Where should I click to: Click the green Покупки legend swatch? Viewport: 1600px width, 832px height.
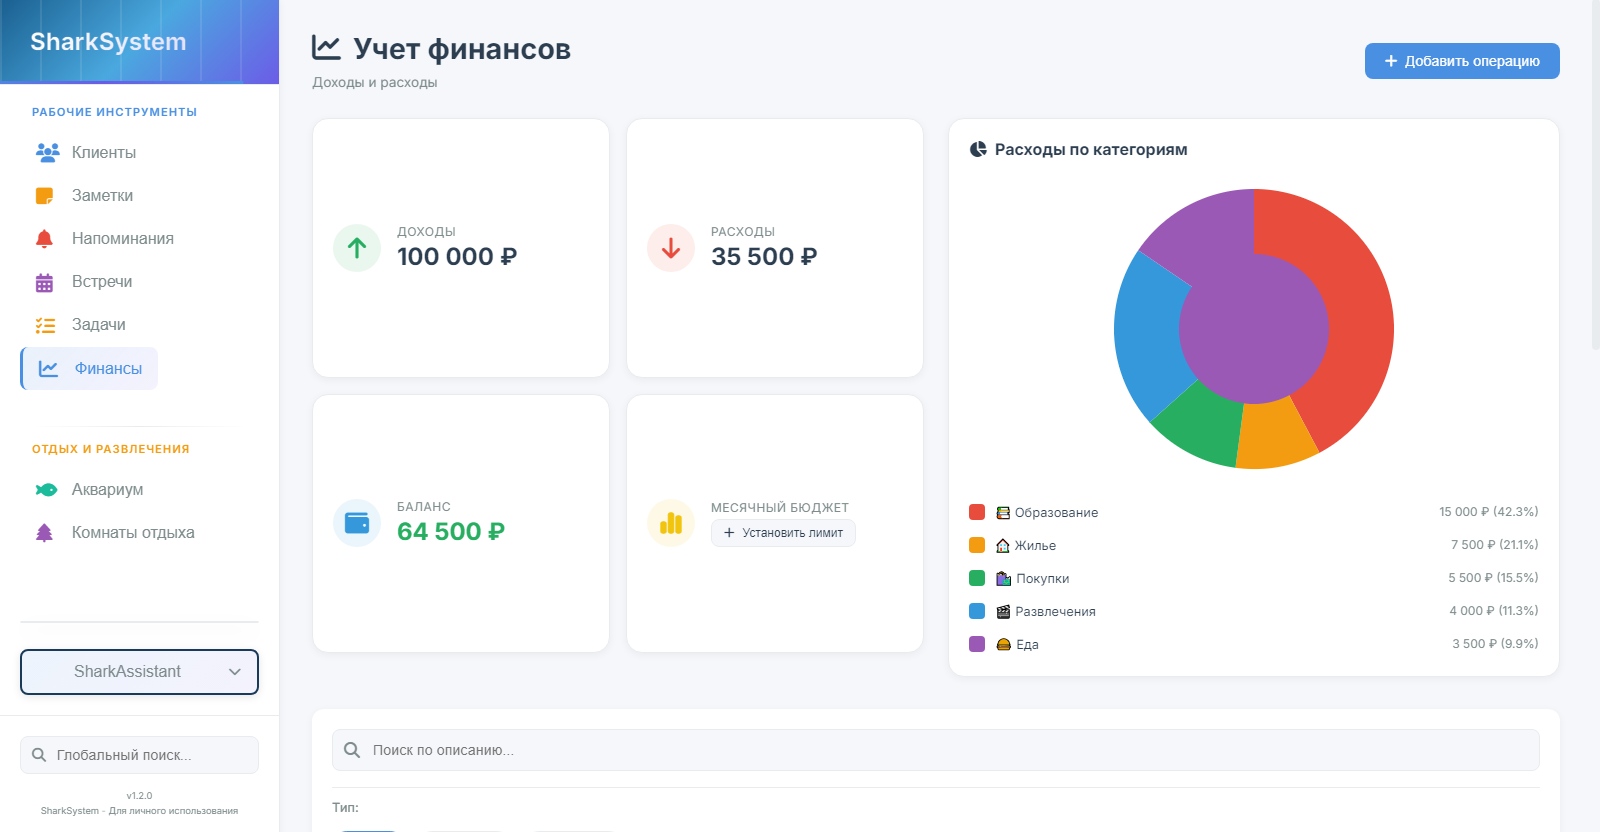point(977,578)
